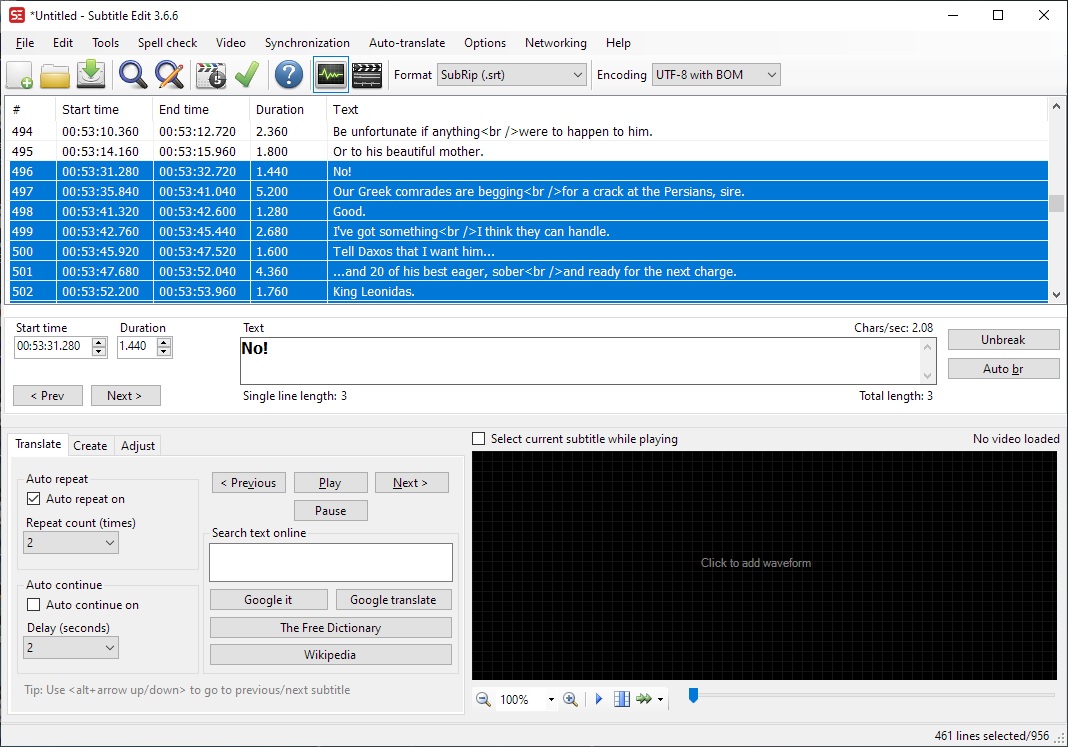The width and height of the screenshot is (1068, 747).
Task: Toggle the waveform display toolbar icon
Action: (x=331, y=75)
